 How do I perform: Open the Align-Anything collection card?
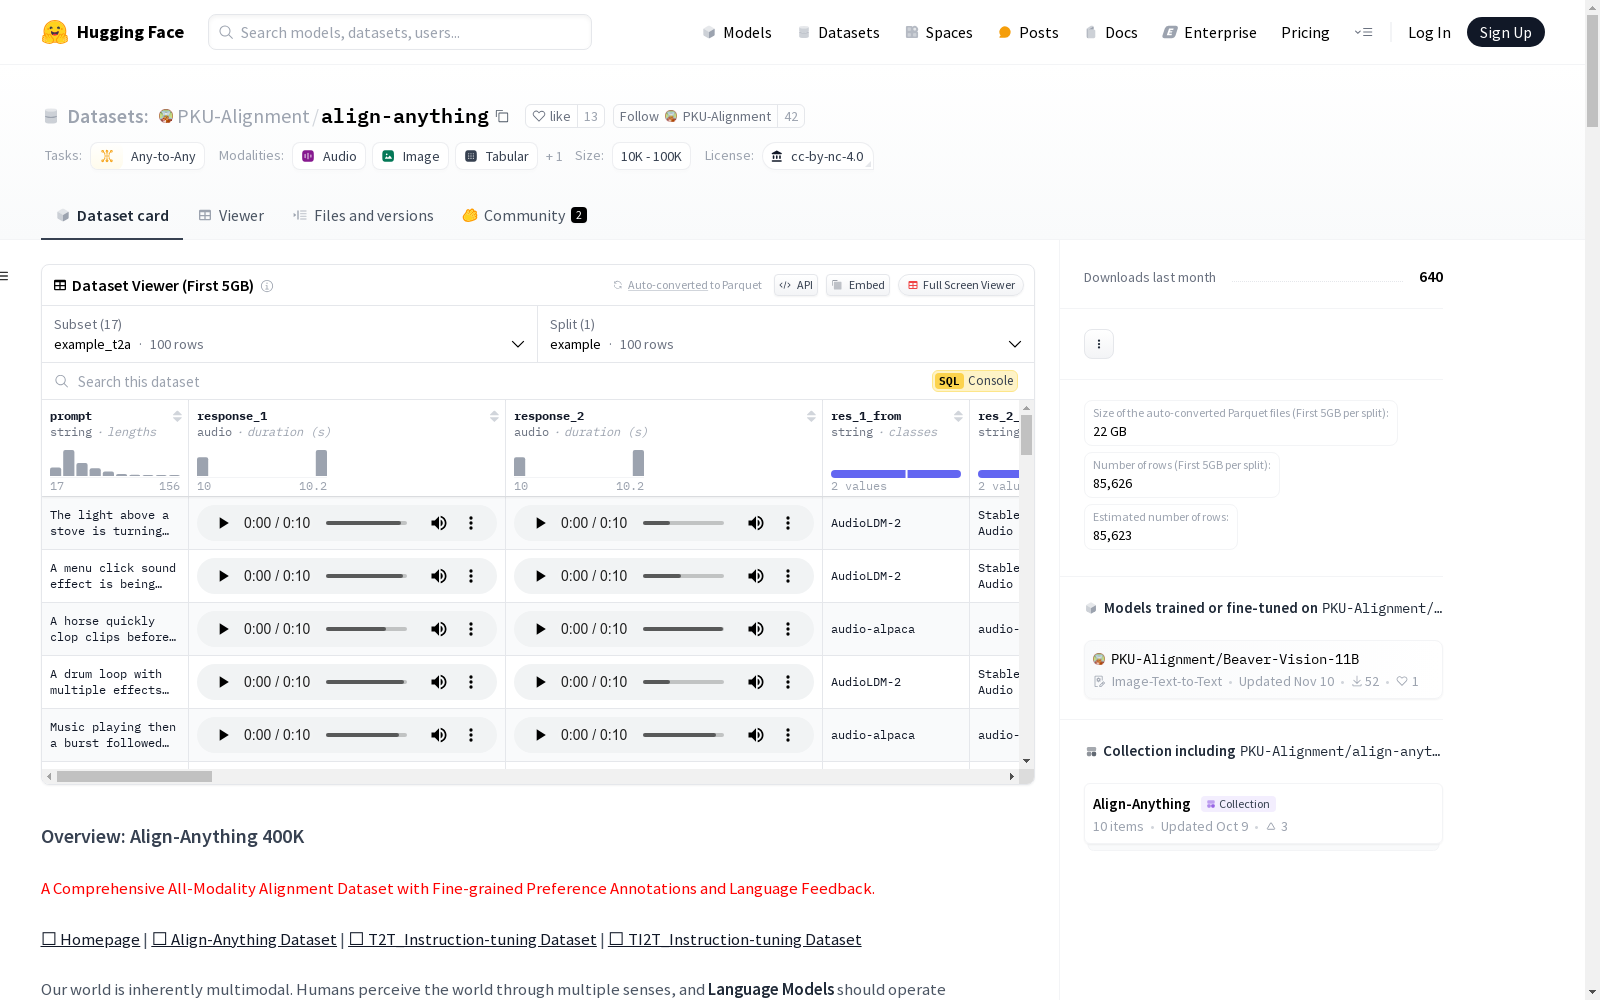(x=1263, y=815)
